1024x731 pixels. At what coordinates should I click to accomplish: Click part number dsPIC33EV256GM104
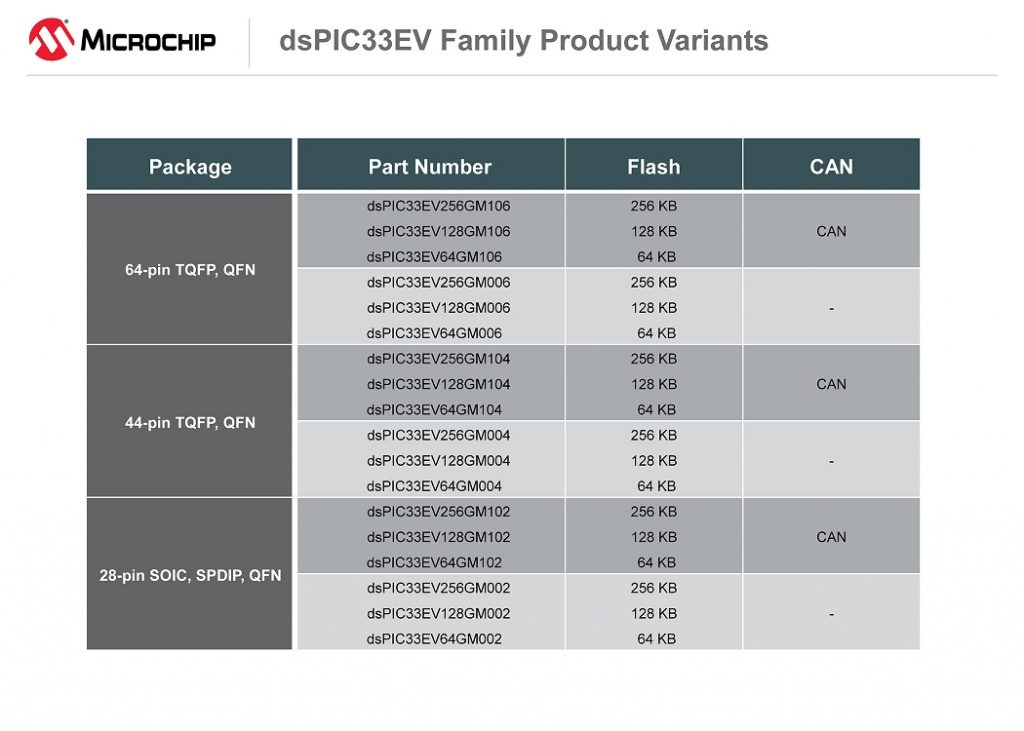tap(438, 359)
